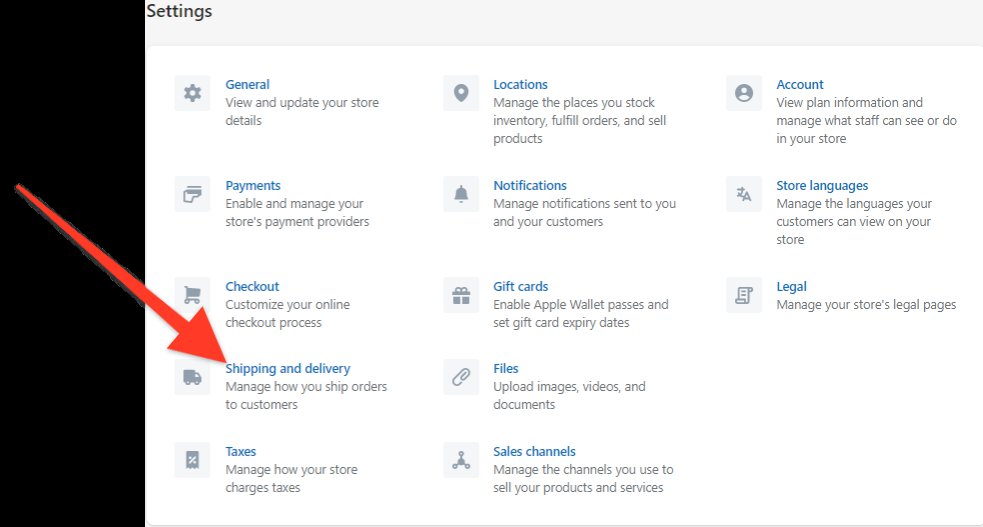Click the Gift cards present icon
The image size is (983, 527).
[x=461, y=295]
